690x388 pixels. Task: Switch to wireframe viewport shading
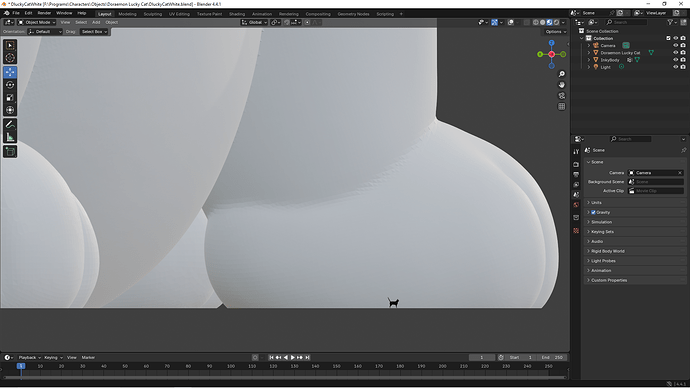pyautogui.click(x=536, y=22)
